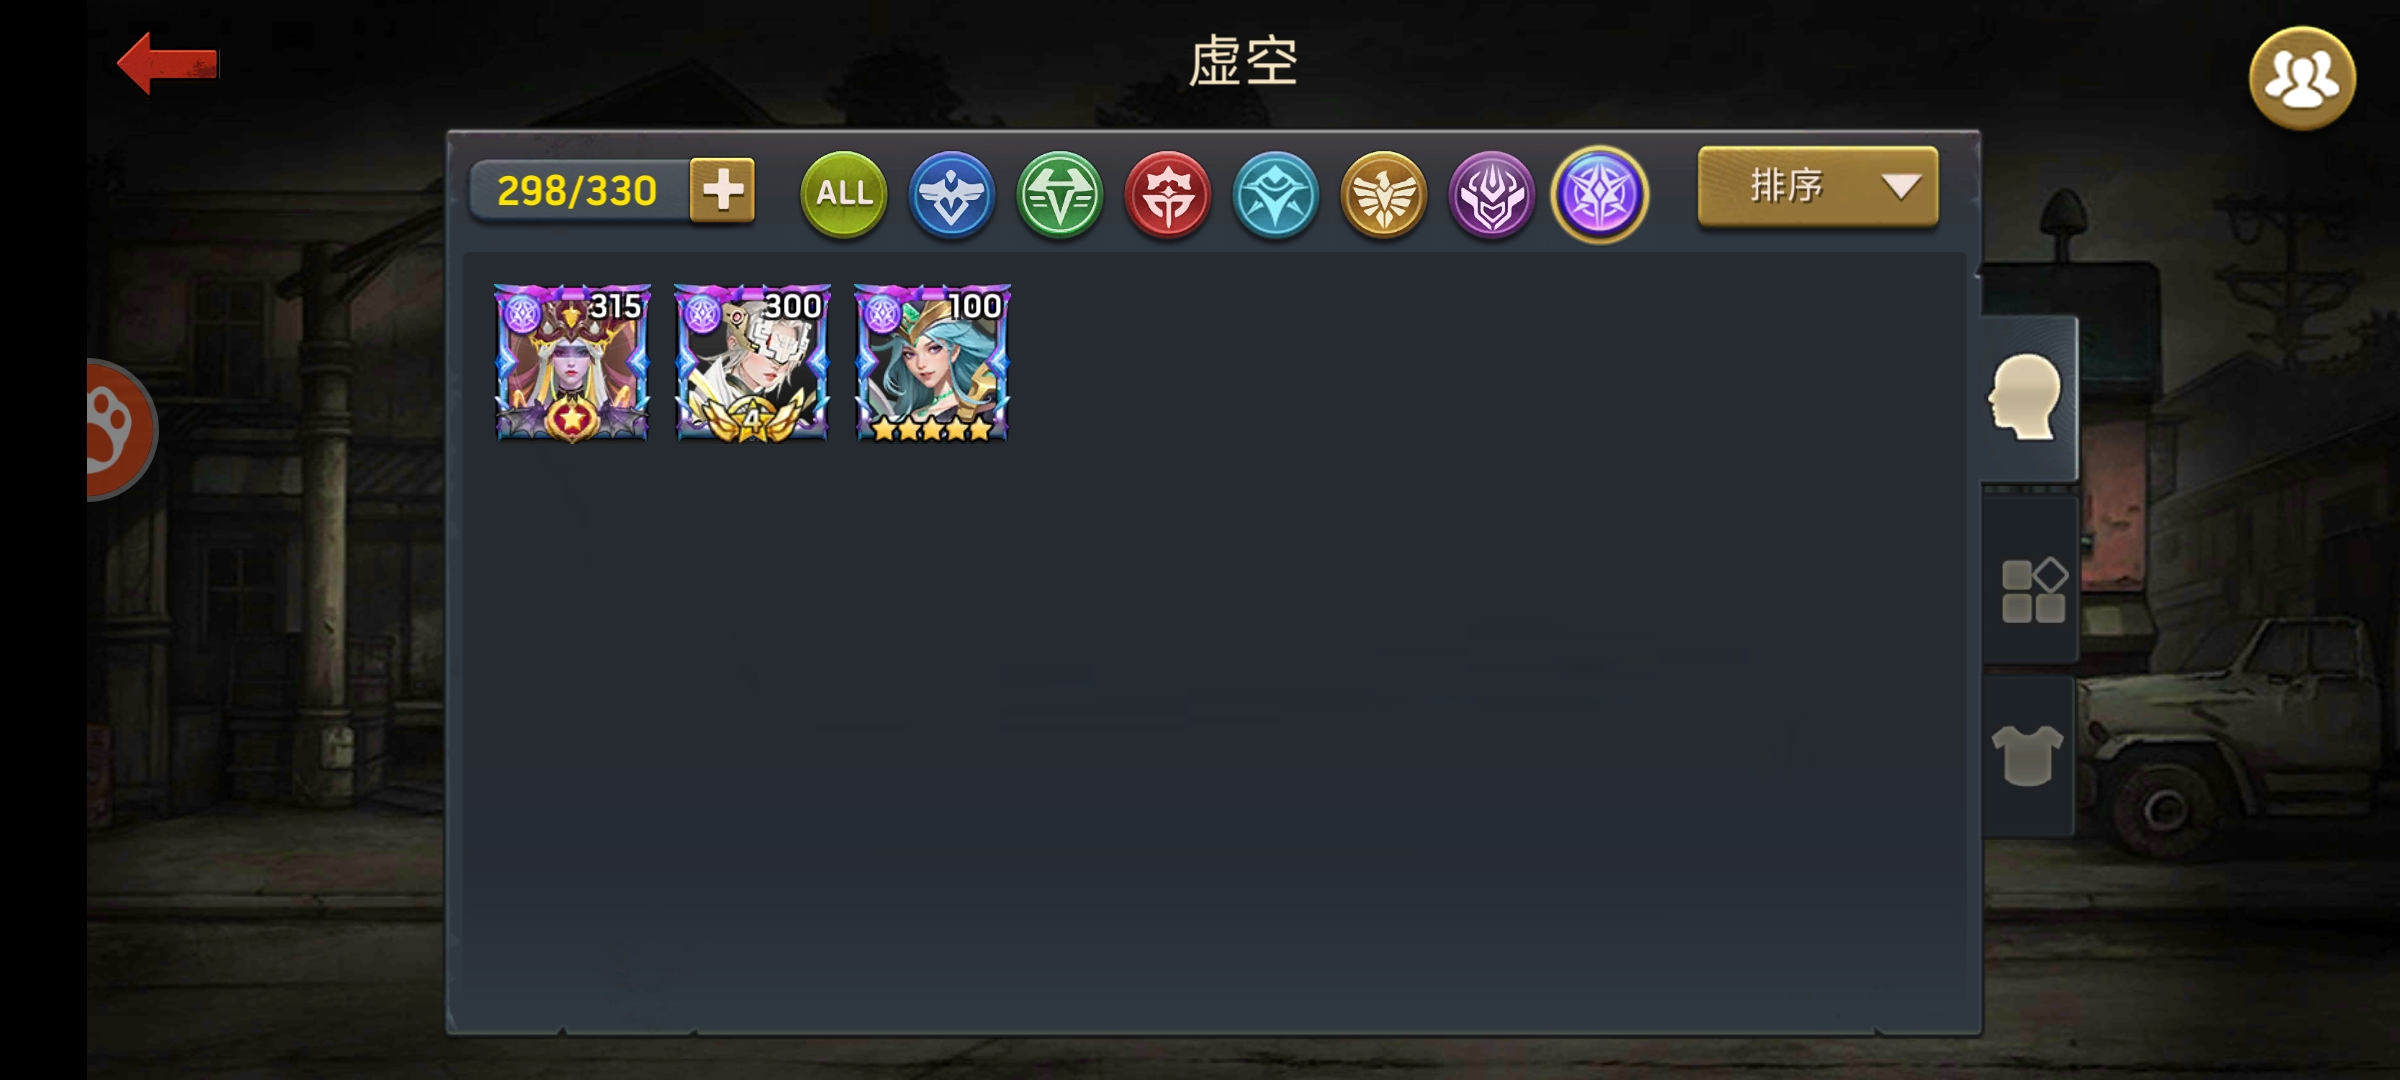The width and height of the screenshot is (2400, 1080).
Task: Select the Void faction star filter
Action: pyautogui.click(x=1599, y=194)
